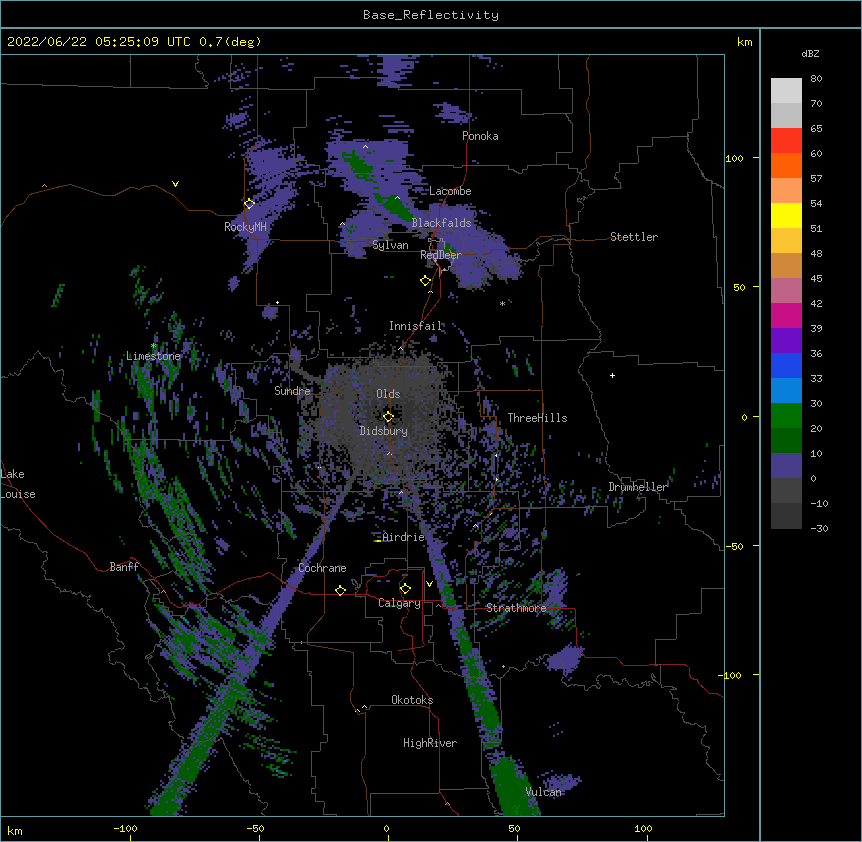862x842 pixels.
Task: Select the Banff label
Action: (124, 567)
